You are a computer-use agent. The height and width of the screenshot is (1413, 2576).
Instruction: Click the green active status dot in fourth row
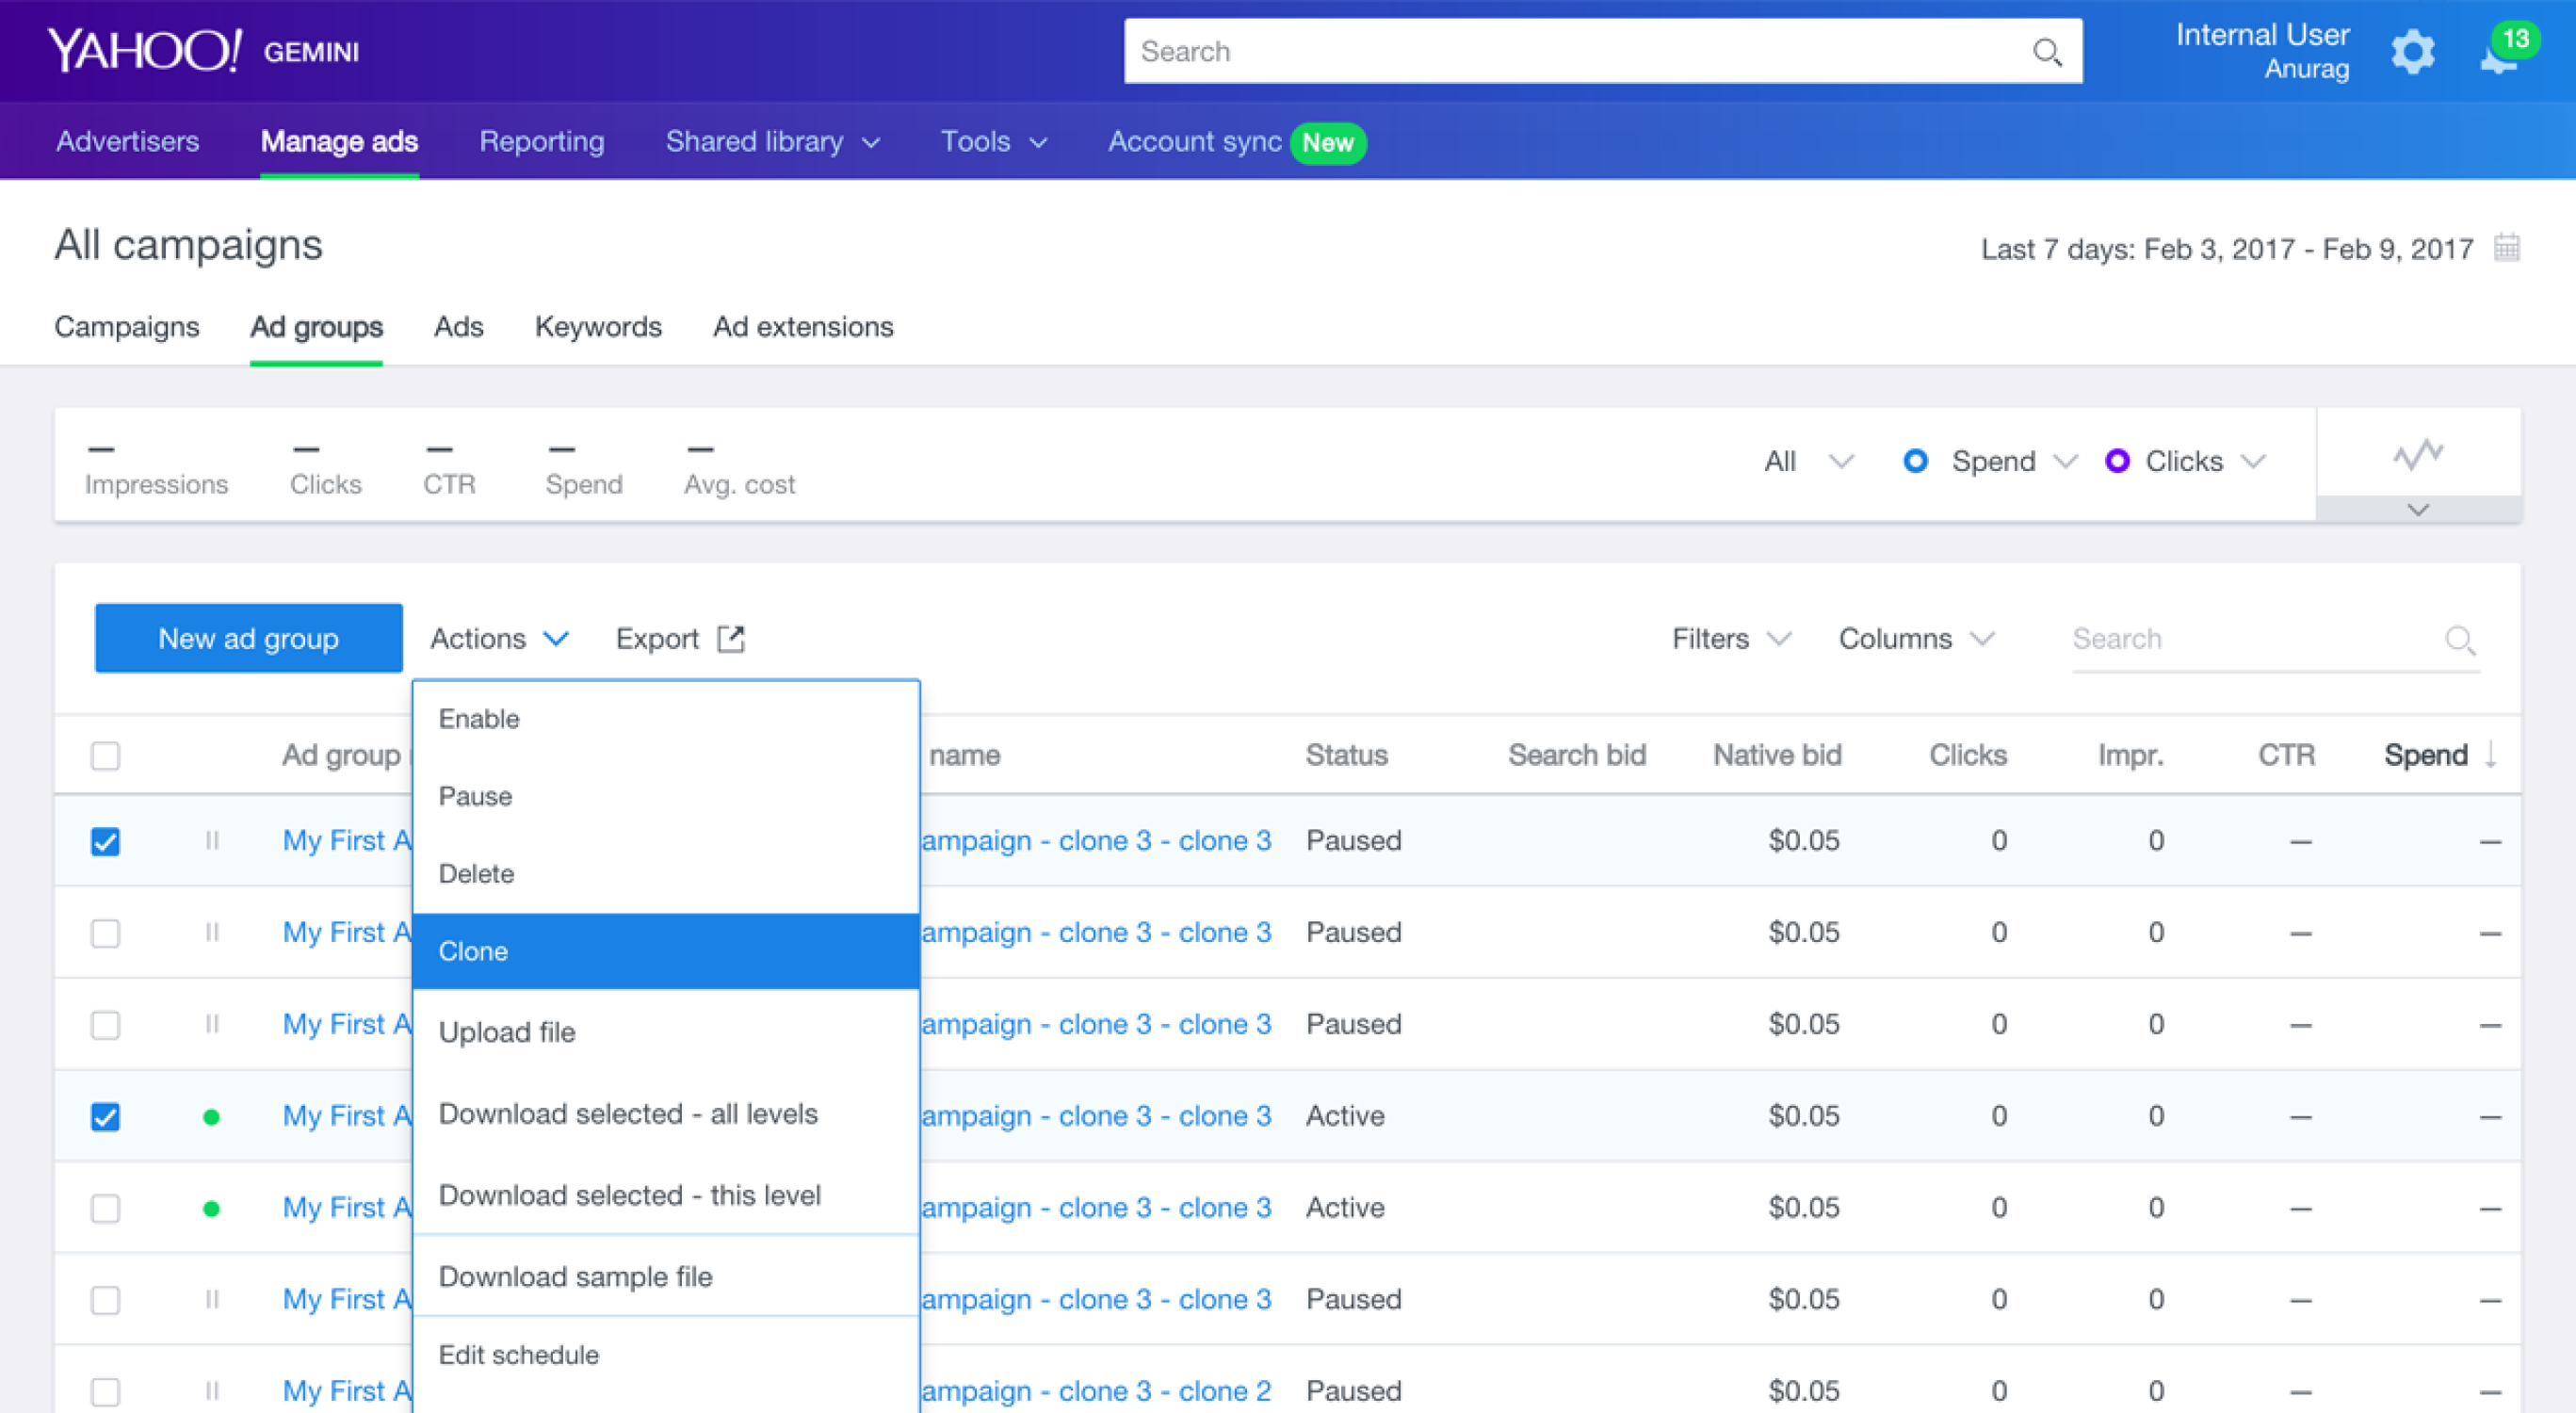coord(211,1117)
